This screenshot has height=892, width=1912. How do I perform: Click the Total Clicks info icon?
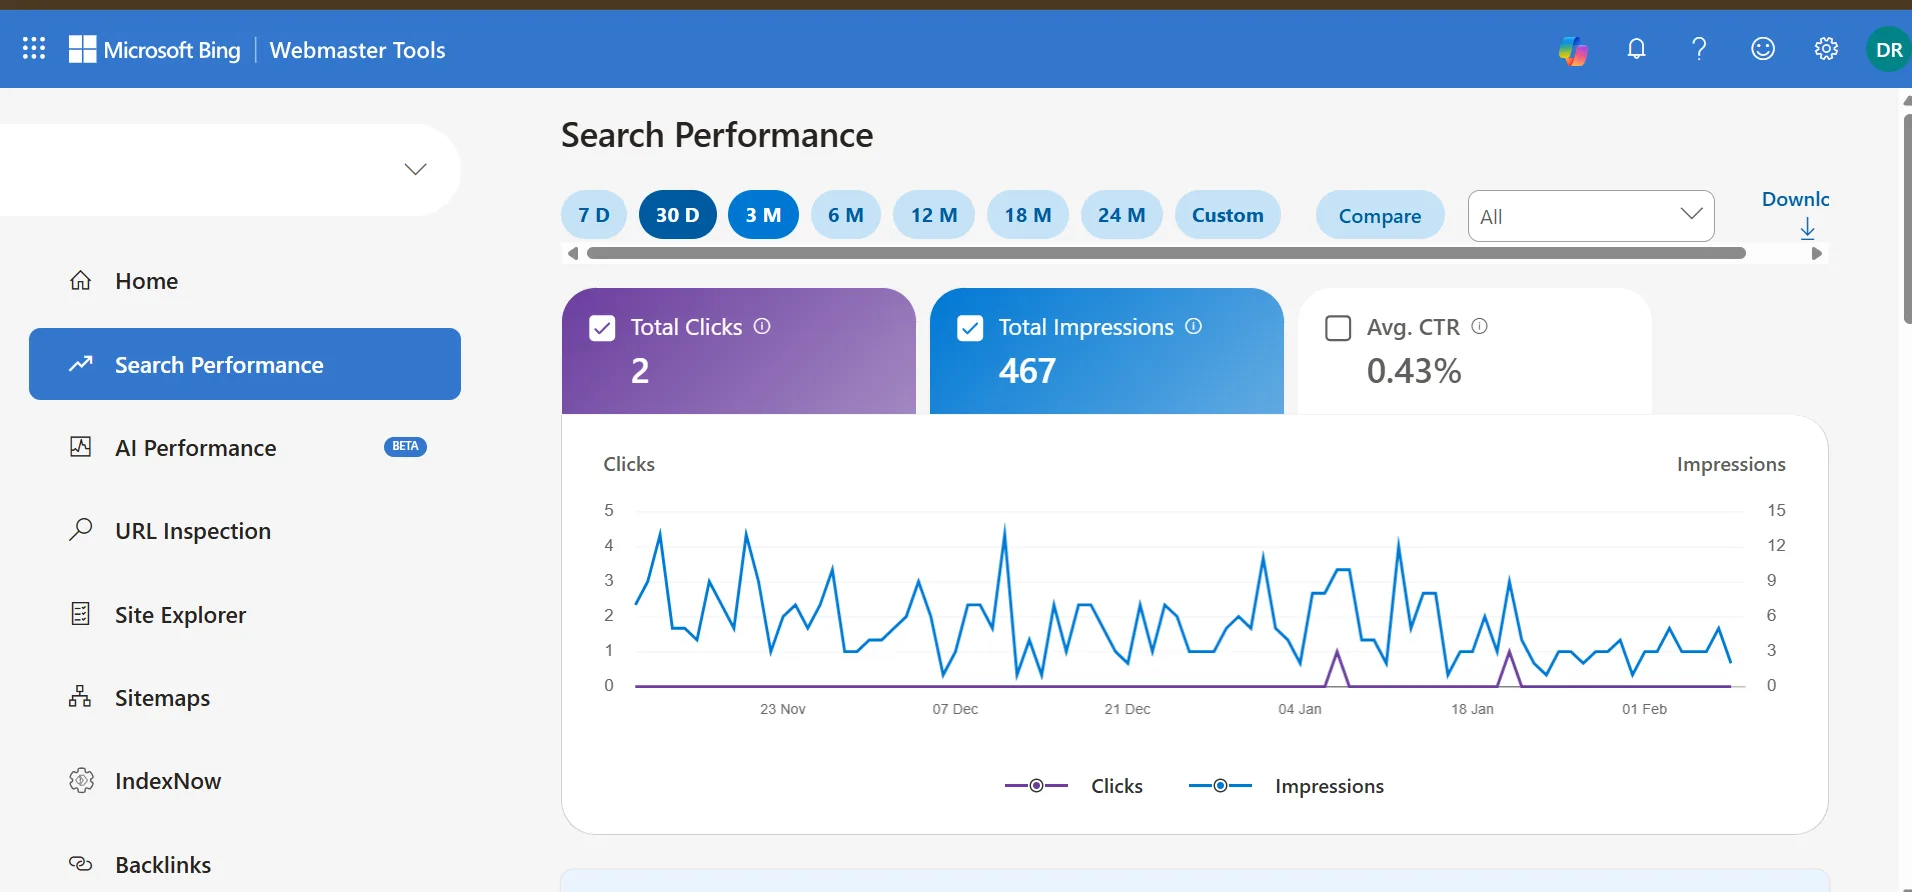click(762, 326)
